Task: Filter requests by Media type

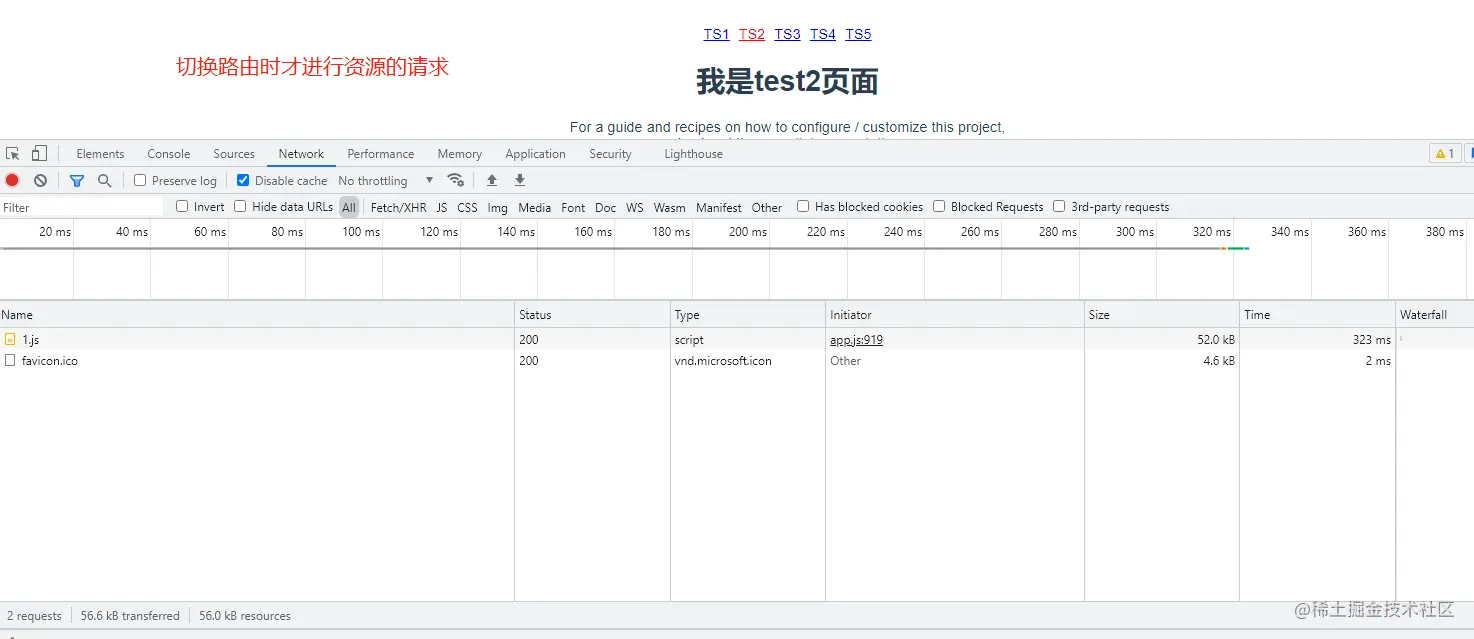Action: point(535,208)
